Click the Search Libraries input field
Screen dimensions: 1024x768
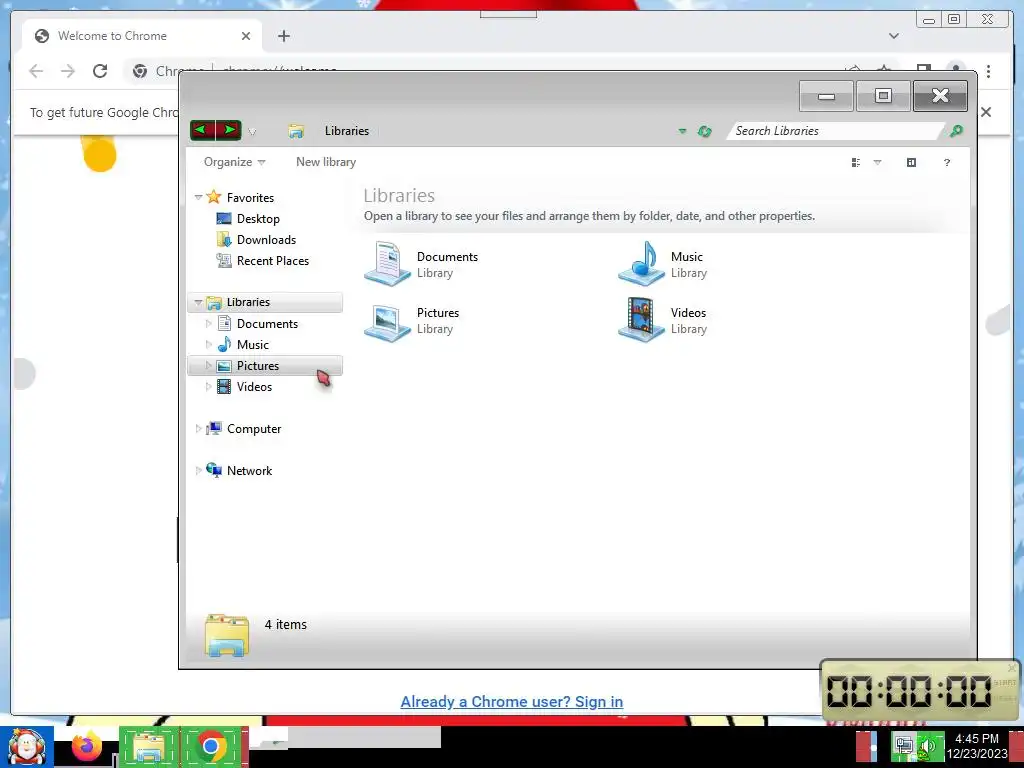(833, 131)
